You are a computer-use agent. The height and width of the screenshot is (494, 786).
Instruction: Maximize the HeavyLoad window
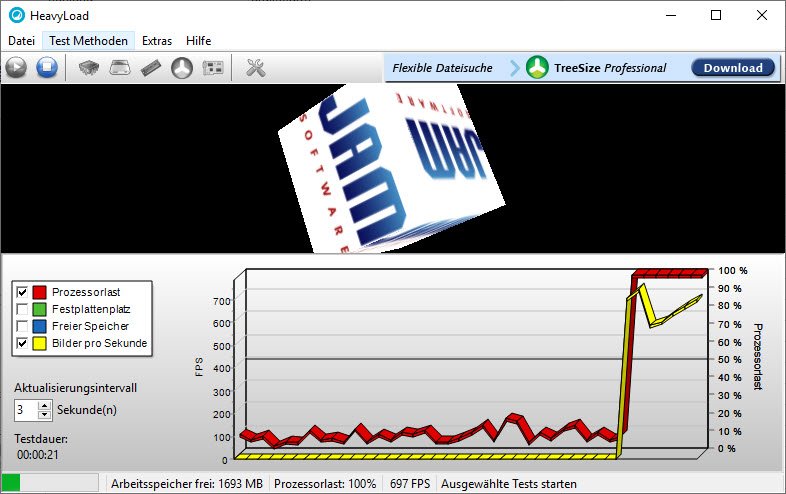tap(716, 15)
